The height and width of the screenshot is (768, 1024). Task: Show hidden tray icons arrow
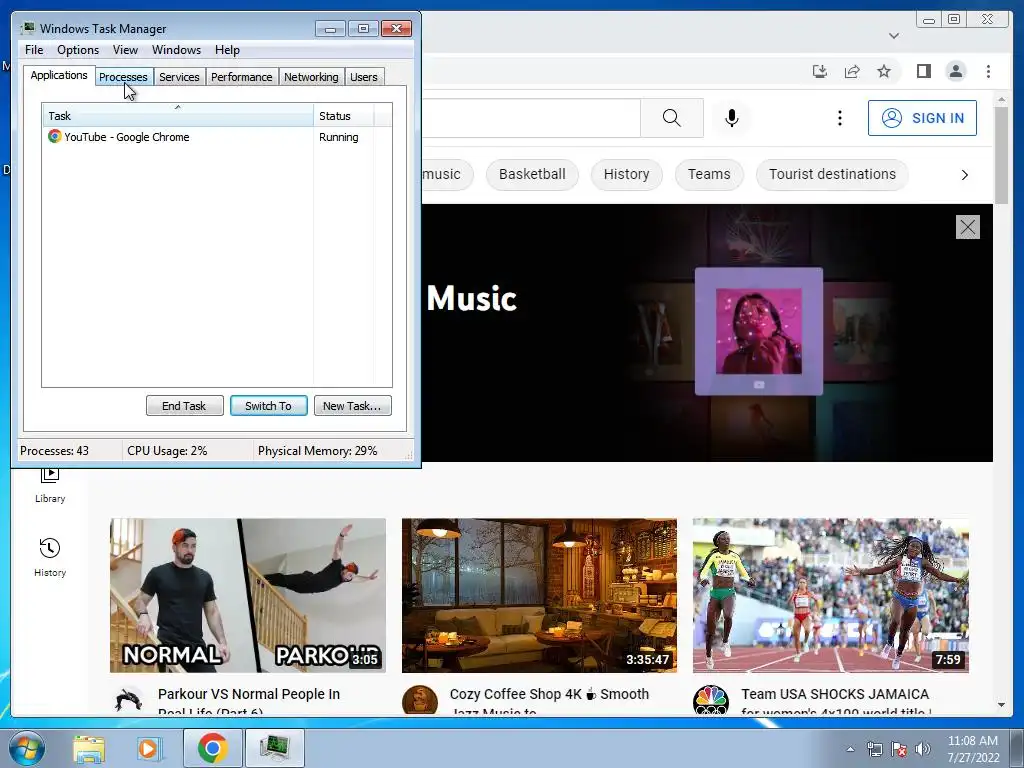point(850,749)
